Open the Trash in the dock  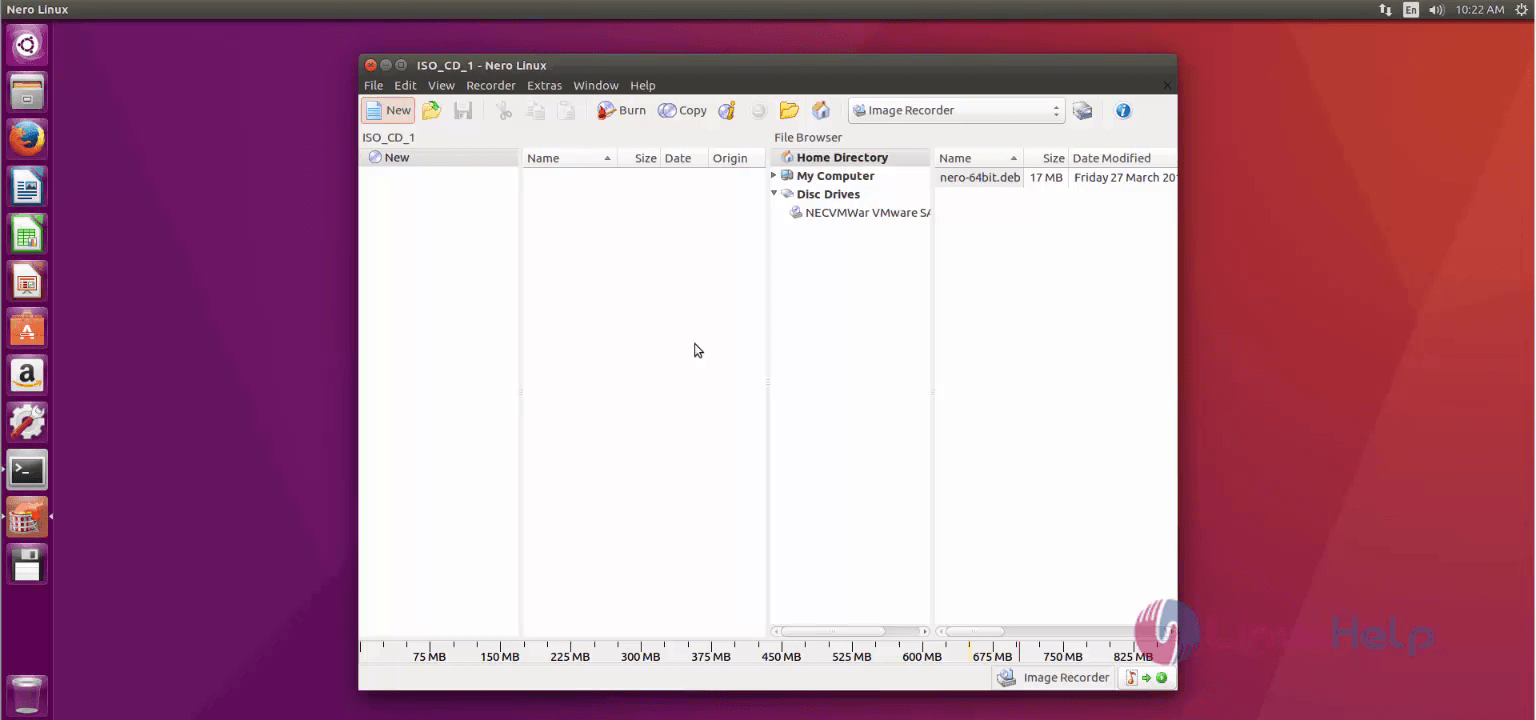tap(27, 695)
